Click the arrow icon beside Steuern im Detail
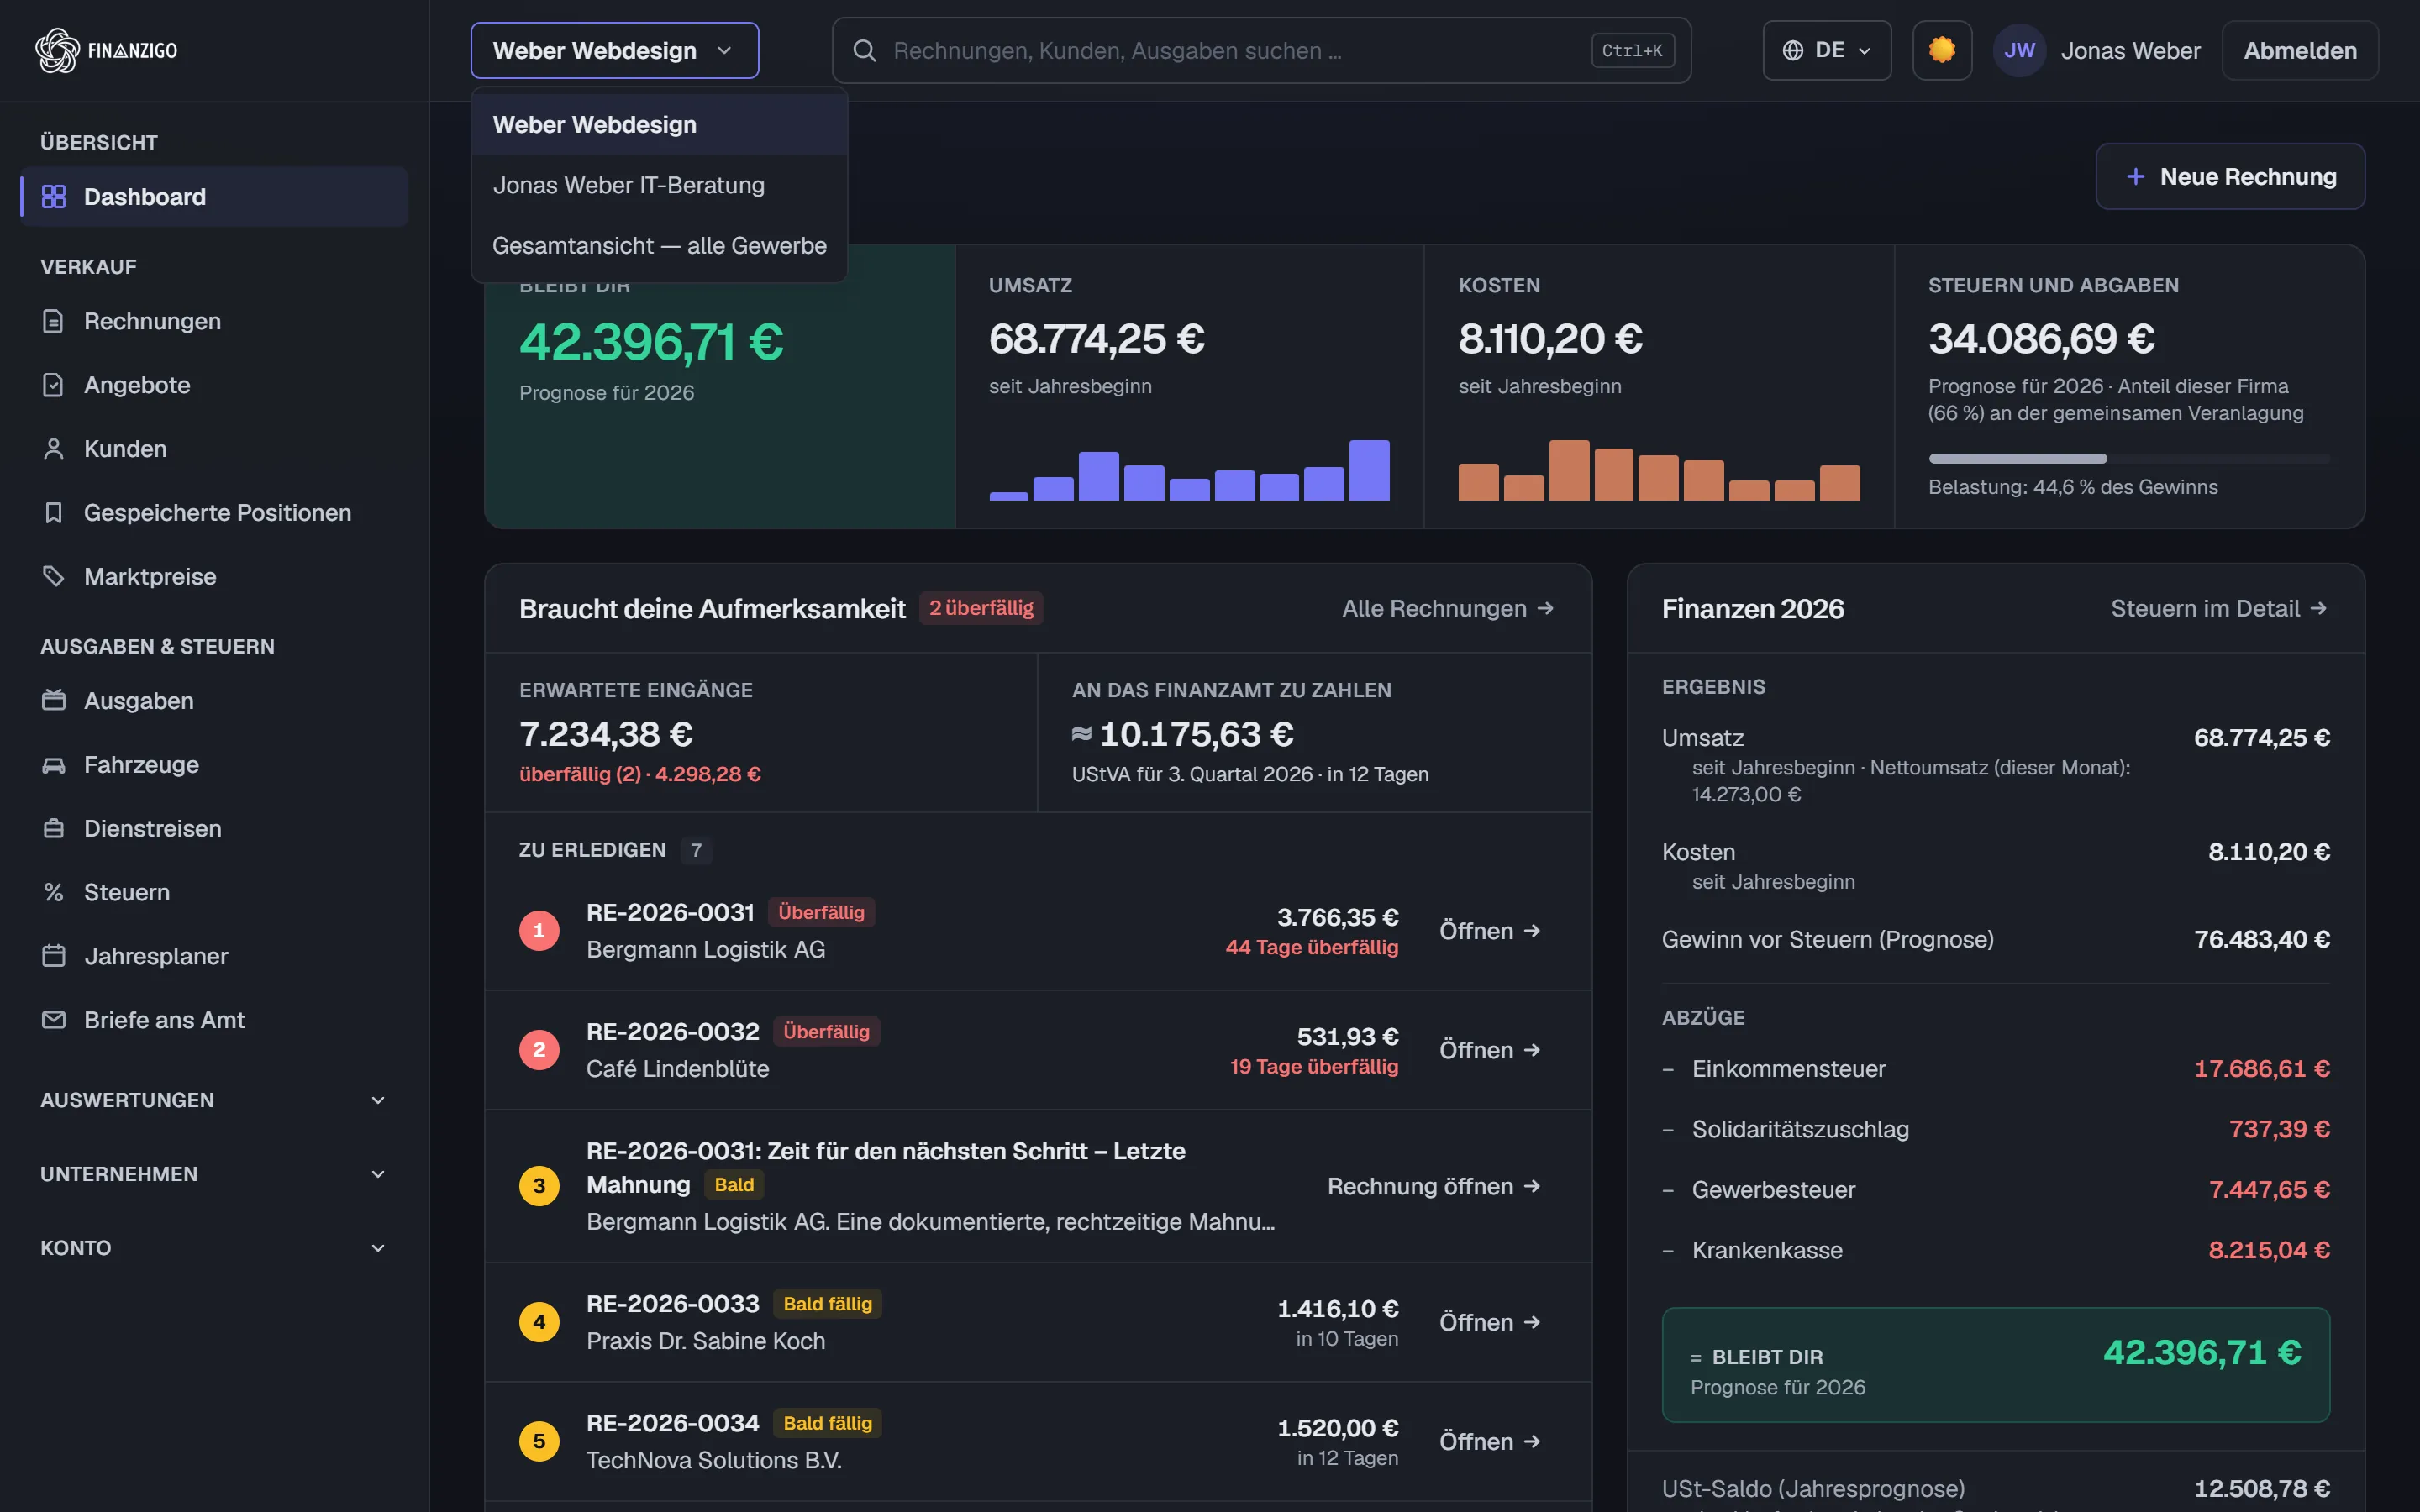This screenshot has height=1512, width=2420. (x=2318, y=608)
